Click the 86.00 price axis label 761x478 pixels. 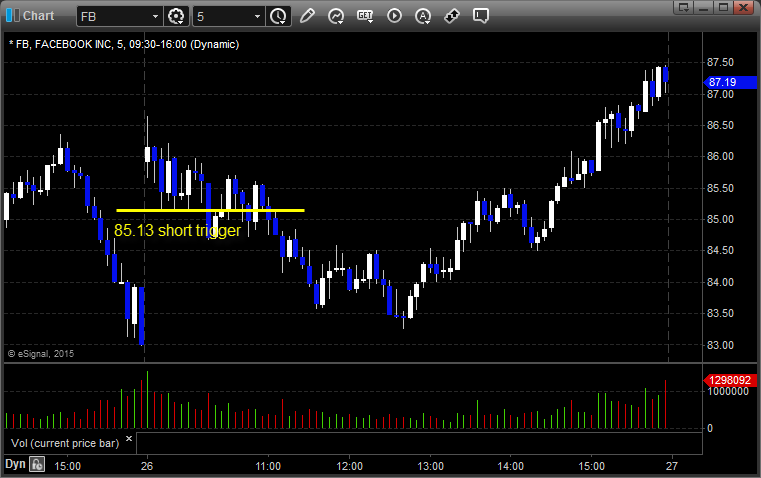[x=720, y=156]
